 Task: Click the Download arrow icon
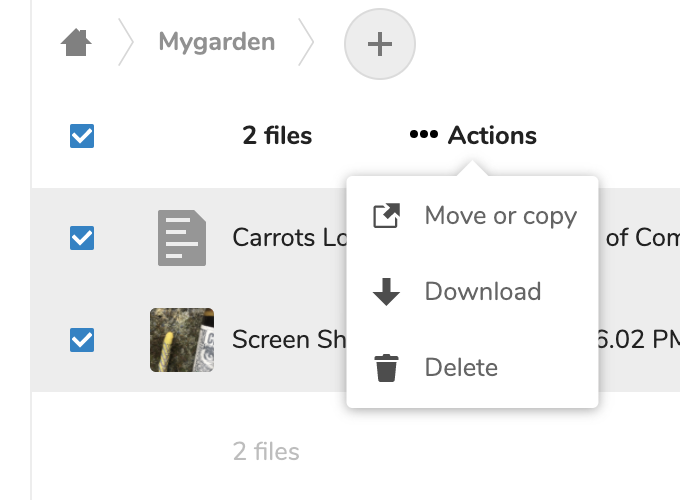point(386,292)
